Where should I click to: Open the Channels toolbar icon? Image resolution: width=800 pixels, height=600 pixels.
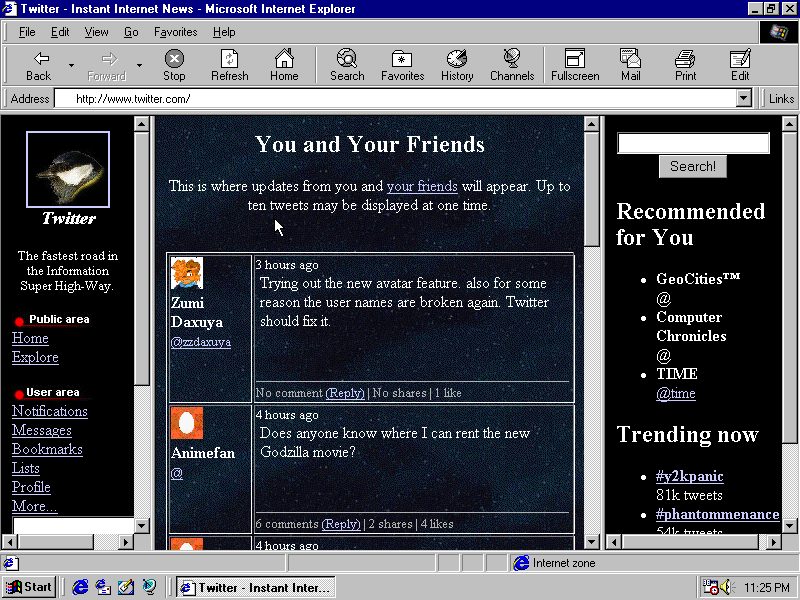tap(512, 65)
